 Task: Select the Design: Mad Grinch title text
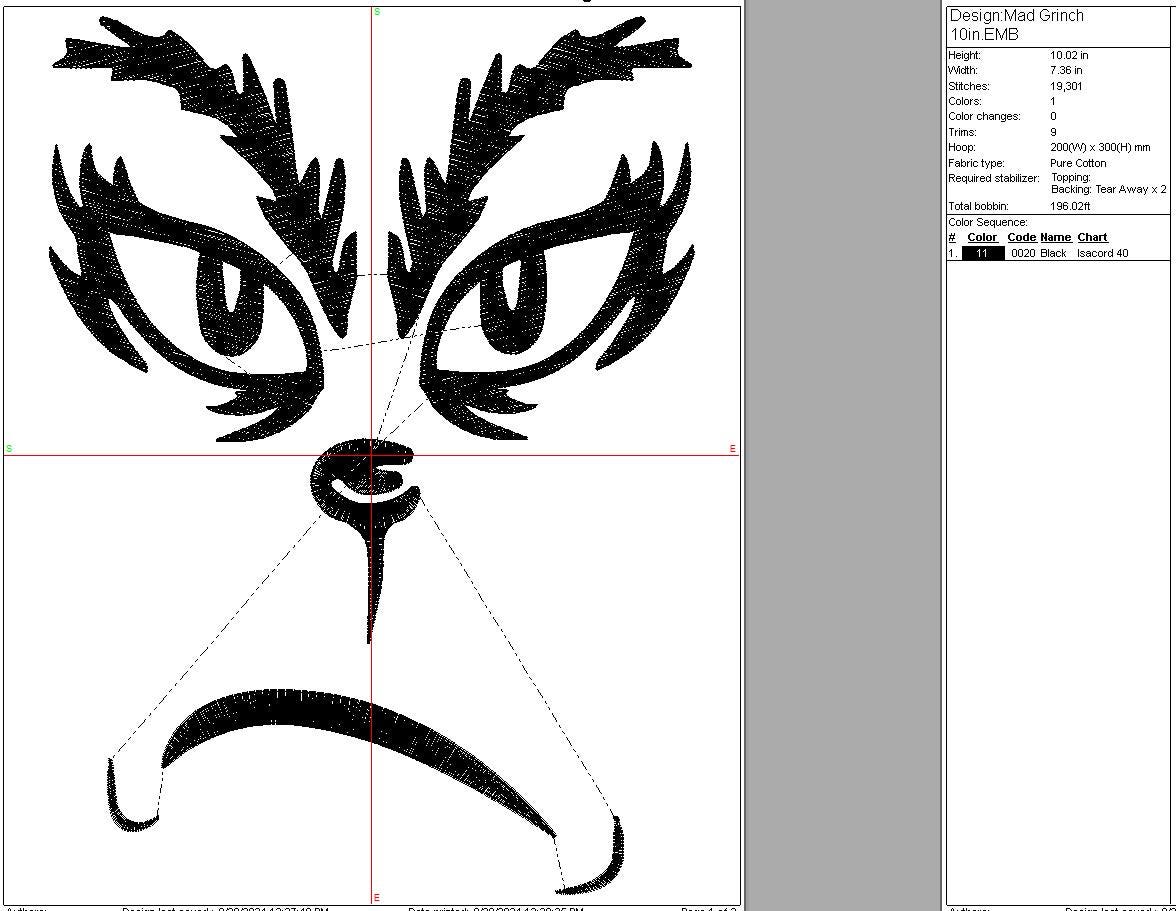coord(1016,16)
